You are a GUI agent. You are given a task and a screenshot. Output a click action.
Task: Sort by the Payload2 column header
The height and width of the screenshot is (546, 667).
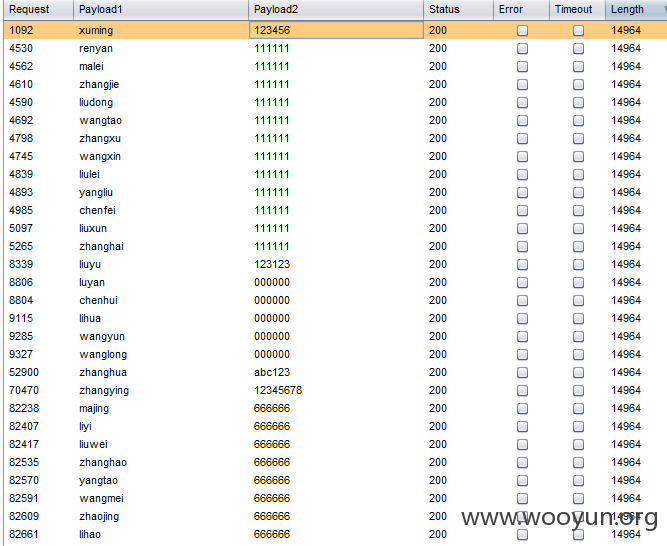point(336,9)
